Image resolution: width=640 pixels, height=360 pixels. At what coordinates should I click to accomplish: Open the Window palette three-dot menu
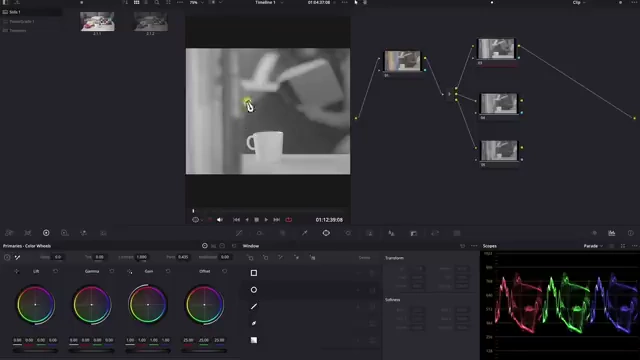(x=474, y=246)
